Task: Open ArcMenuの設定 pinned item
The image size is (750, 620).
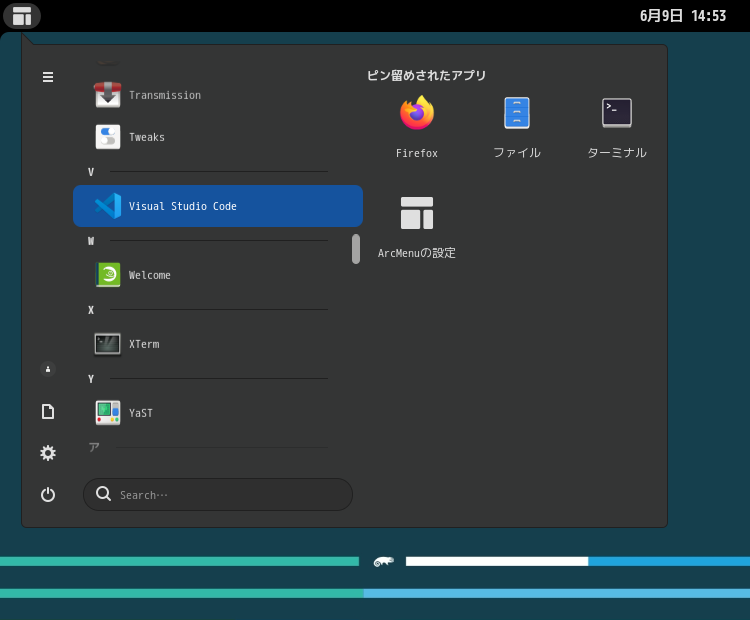Action: (x=417, y=227)
